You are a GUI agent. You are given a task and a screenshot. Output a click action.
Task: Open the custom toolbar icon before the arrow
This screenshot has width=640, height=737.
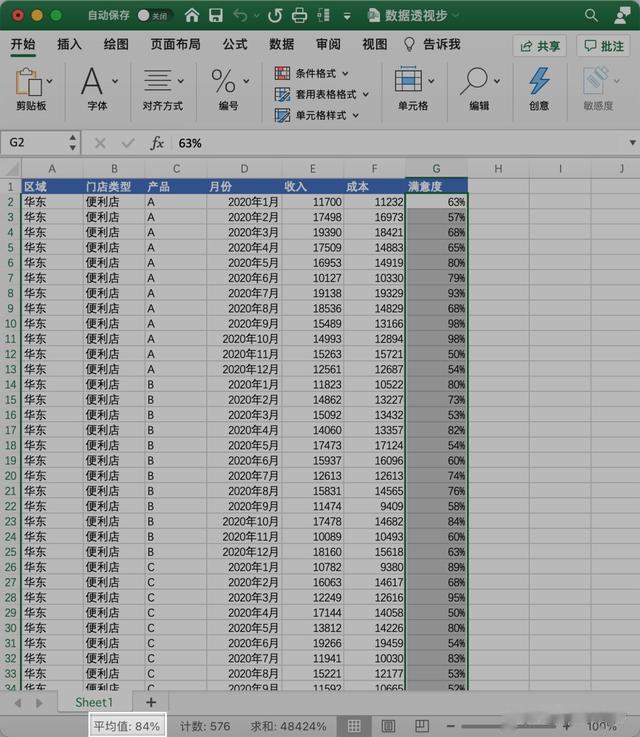[x=323, y=16]
